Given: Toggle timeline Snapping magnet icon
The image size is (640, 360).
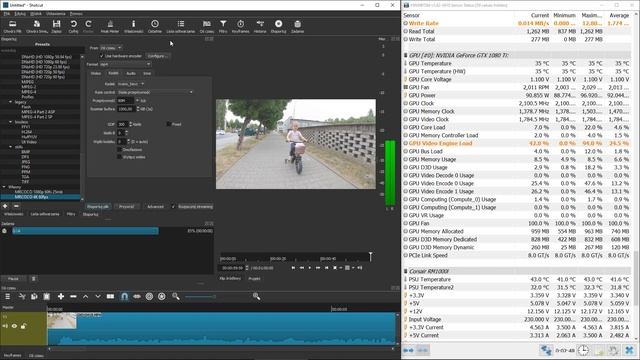Looking at the screenshot, I should (x=124, y=296).
